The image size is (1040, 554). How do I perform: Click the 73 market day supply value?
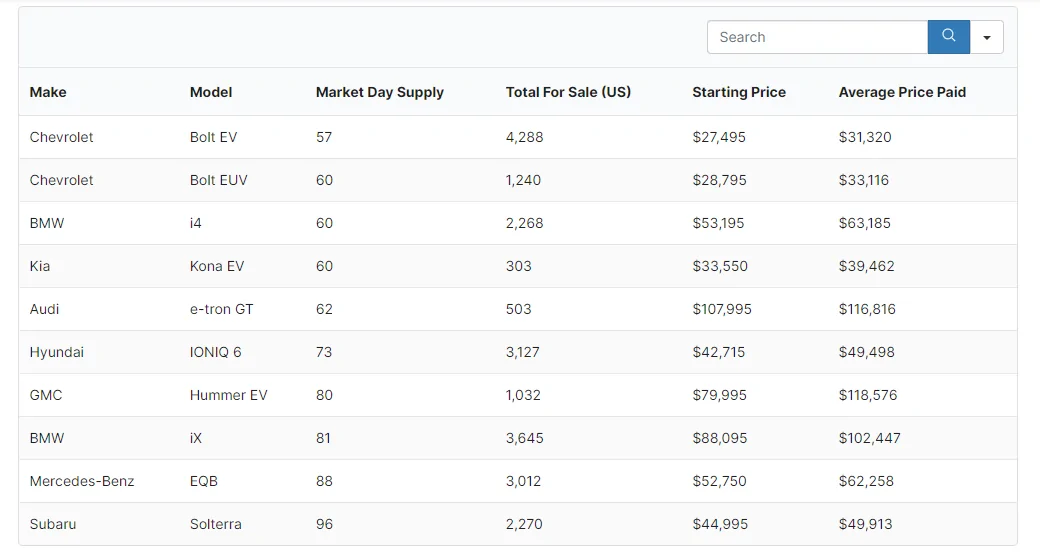[324, 352]
